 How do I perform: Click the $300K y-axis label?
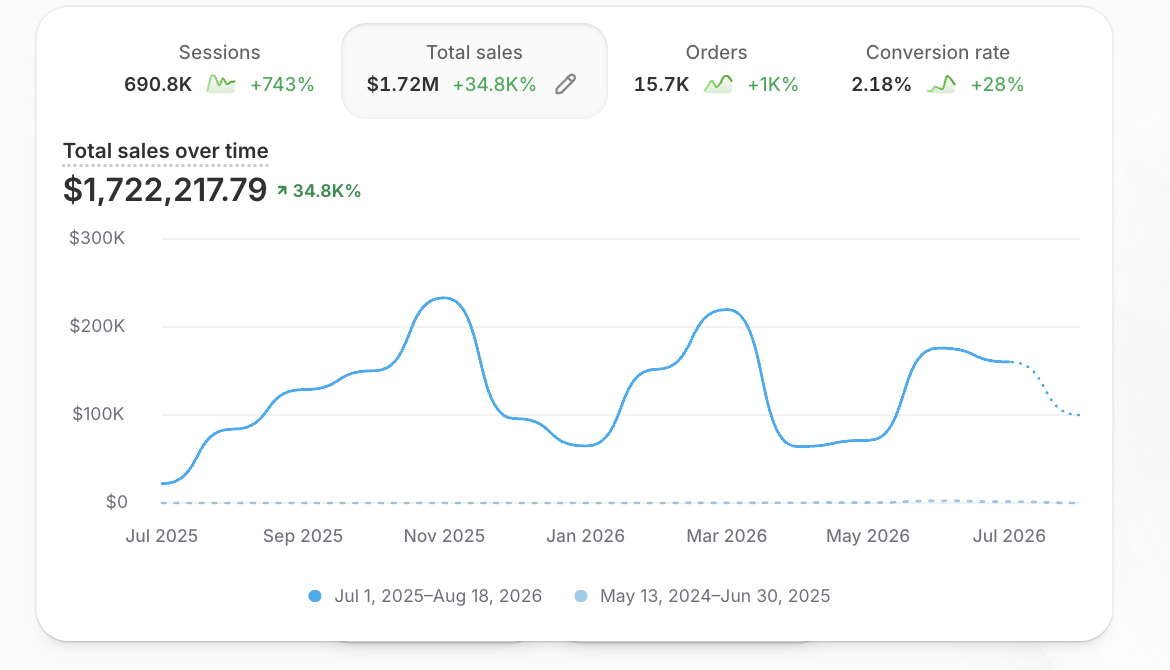click(x=97, y=238)
